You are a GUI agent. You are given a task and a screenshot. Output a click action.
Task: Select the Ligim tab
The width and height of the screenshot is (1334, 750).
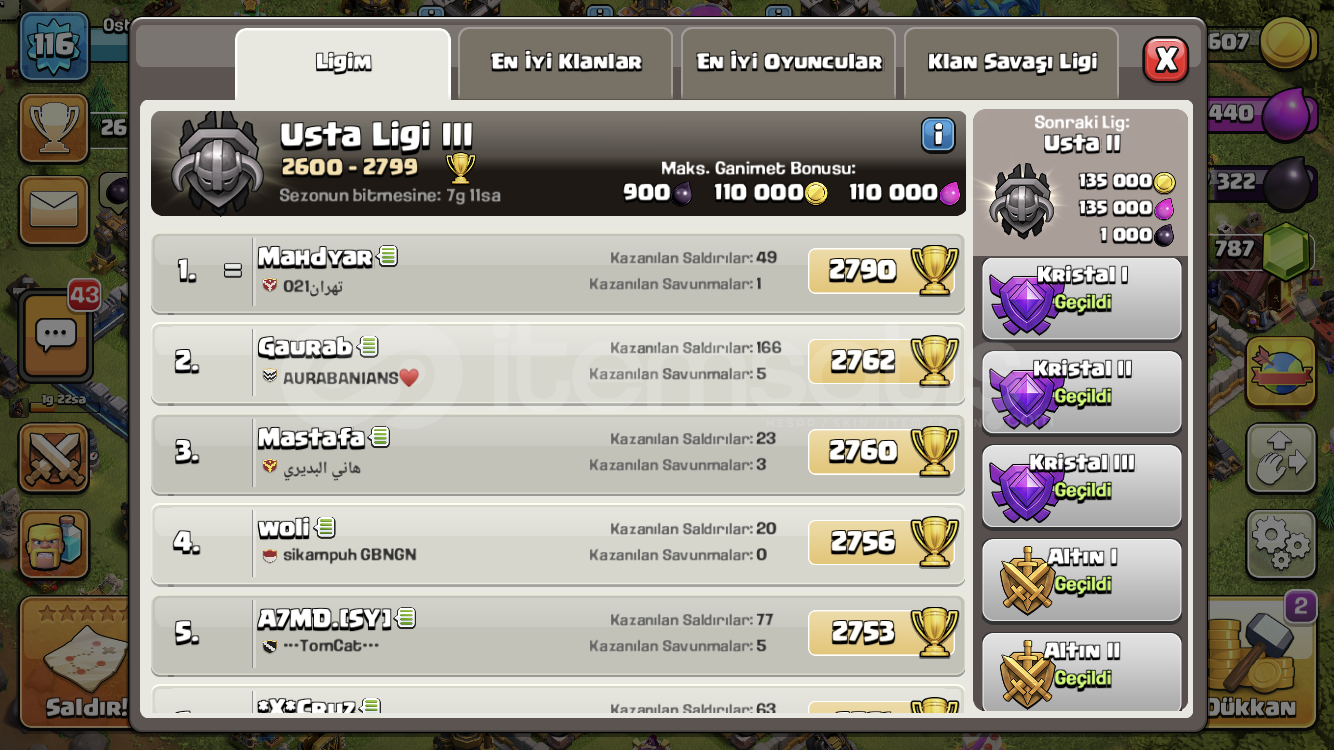(x=343, y=64)
